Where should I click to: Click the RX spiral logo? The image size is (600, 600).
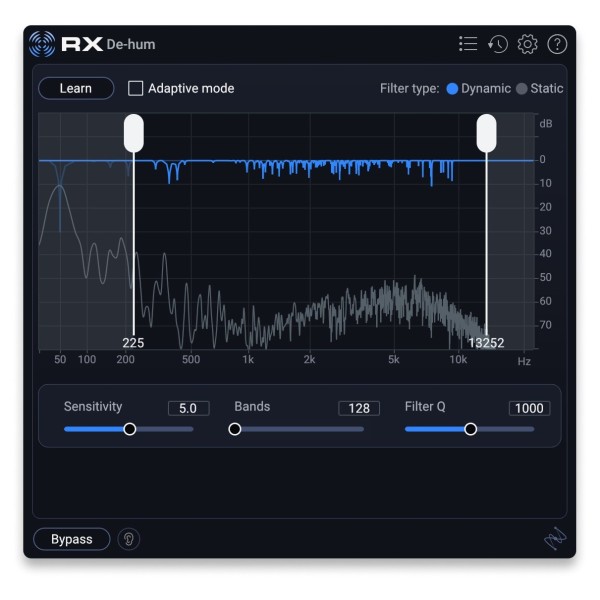coord(42,44)
